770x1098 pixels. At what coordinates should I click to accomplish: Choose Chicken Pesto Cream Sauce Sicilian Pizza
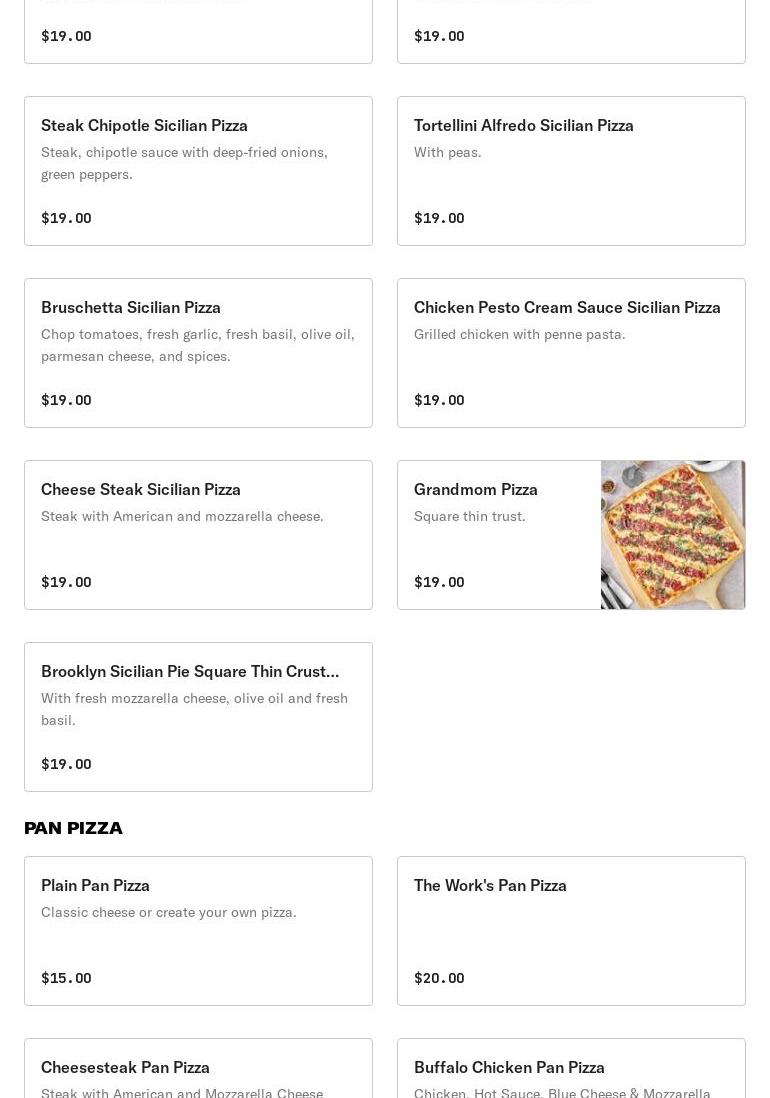point(571,353)
